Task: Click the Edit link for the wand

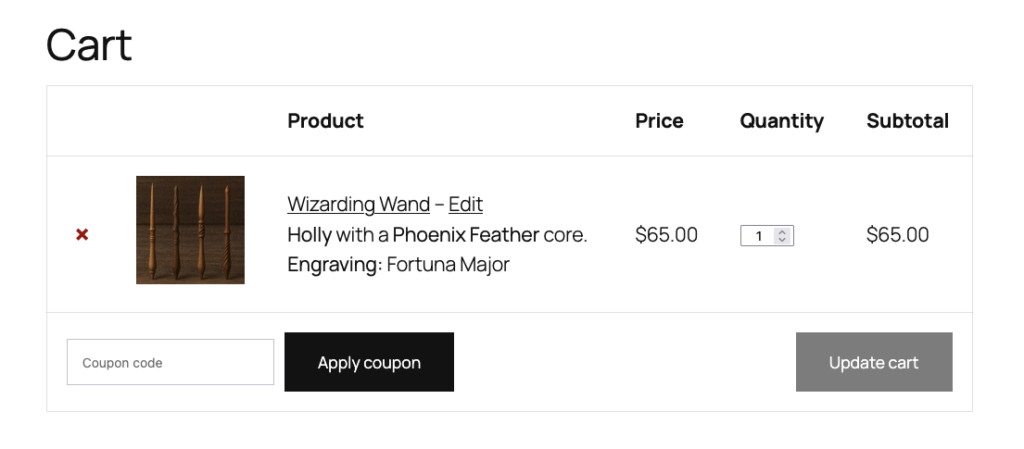Action: click(465, 204)
